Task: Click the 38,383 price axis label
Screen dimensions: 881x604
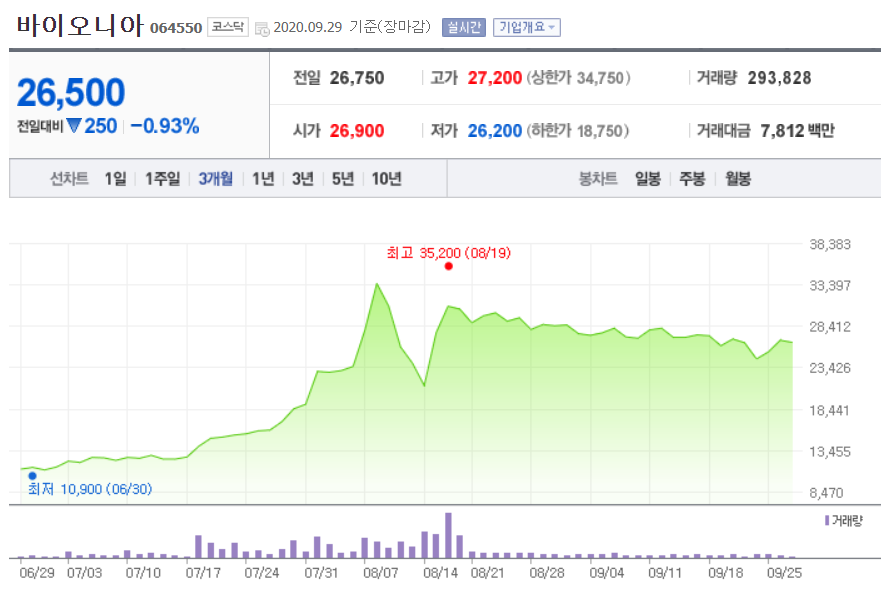Action: [x=830, y=244]
